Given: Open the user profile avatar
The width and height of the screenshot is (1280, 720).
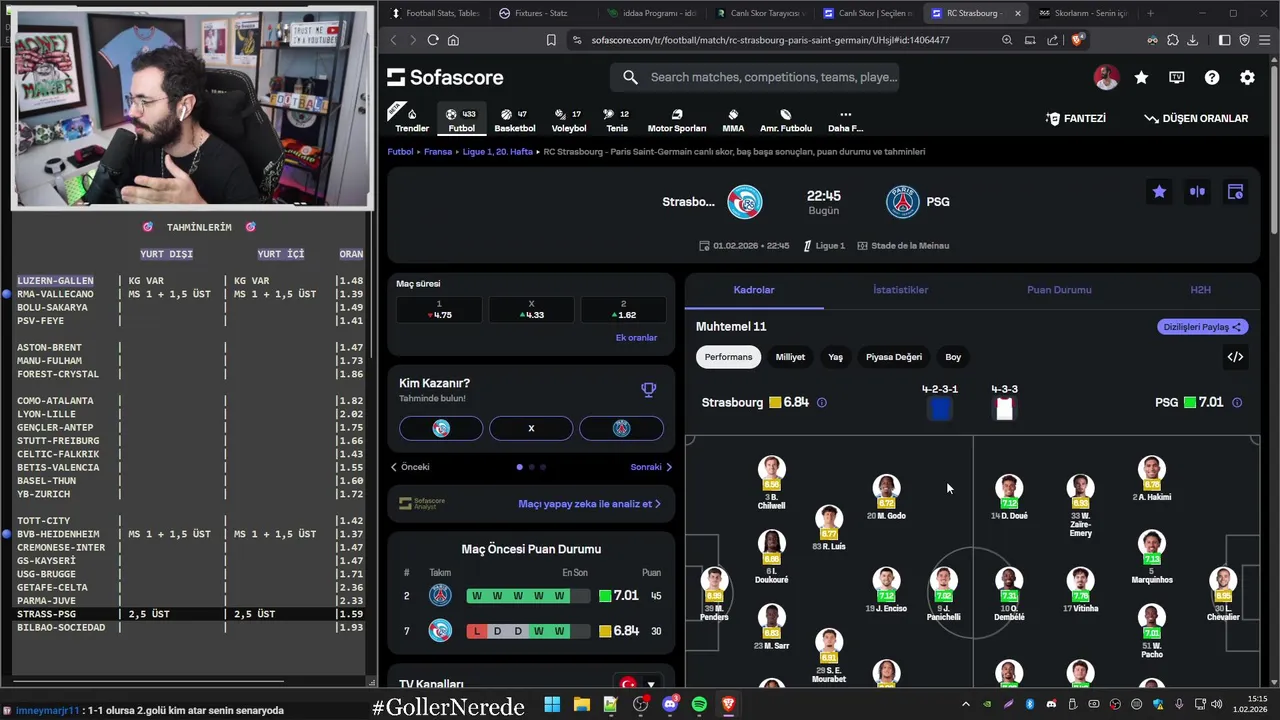Looking at the screenshot, I should [x=1106, y=77].
